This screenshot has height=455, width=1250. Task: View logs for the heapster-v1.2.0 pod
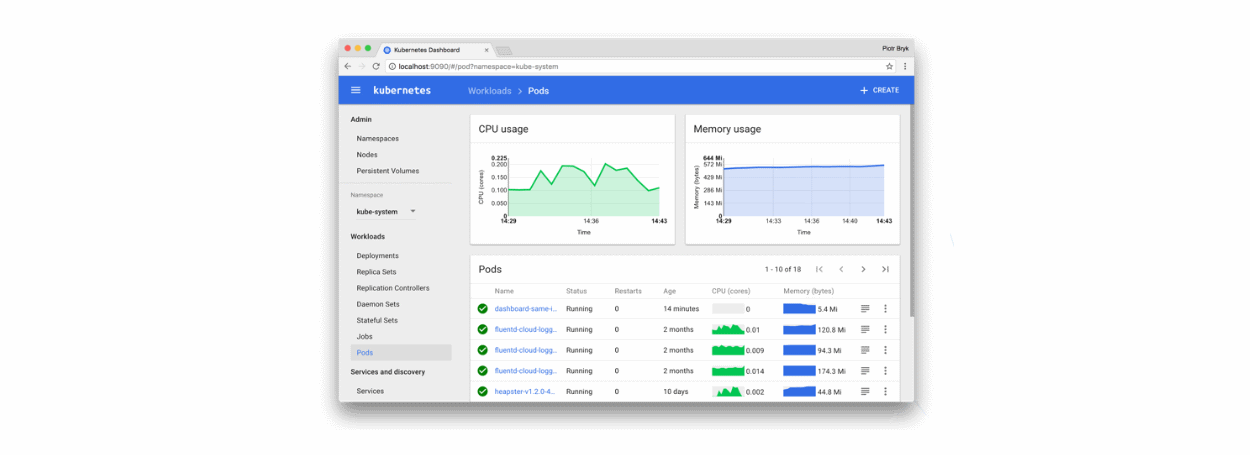pos(865,391)
